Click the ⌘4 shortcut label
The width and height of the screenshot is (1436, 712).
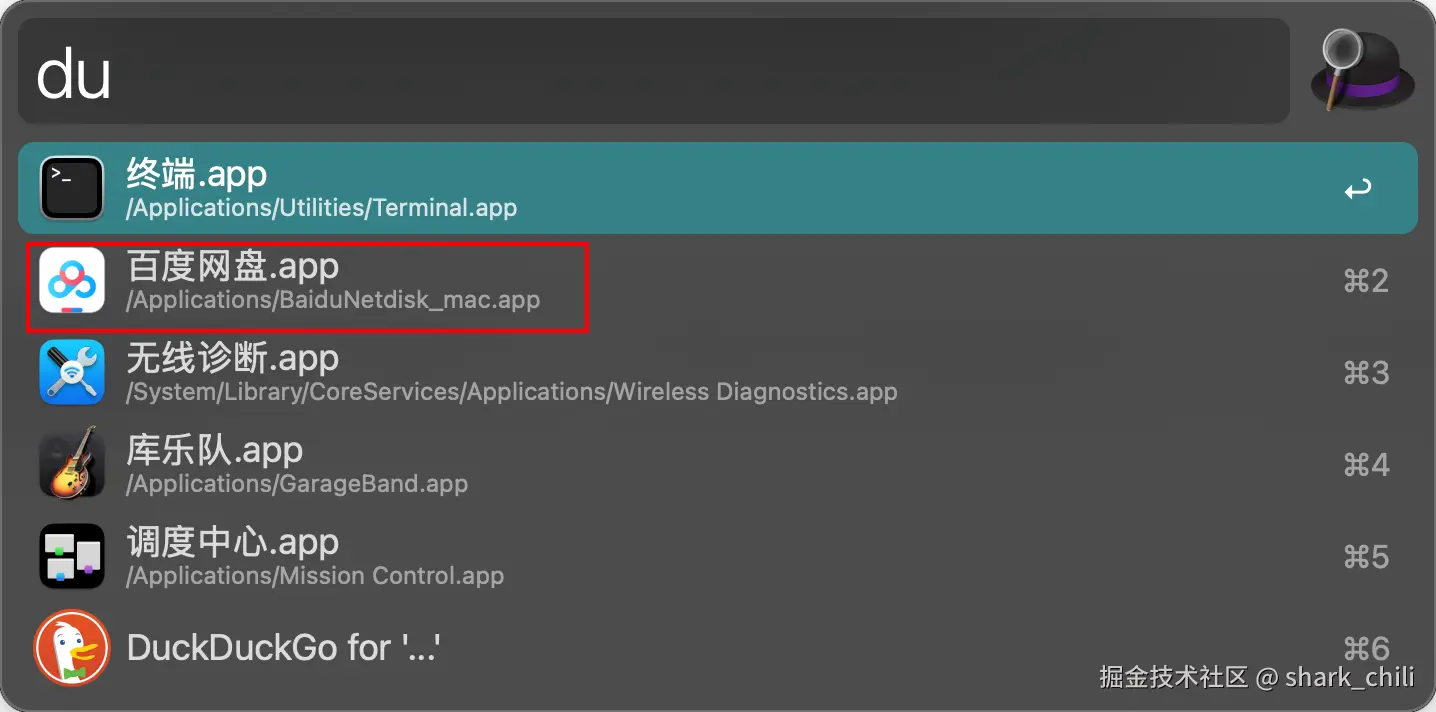[x=1366, y=465]
